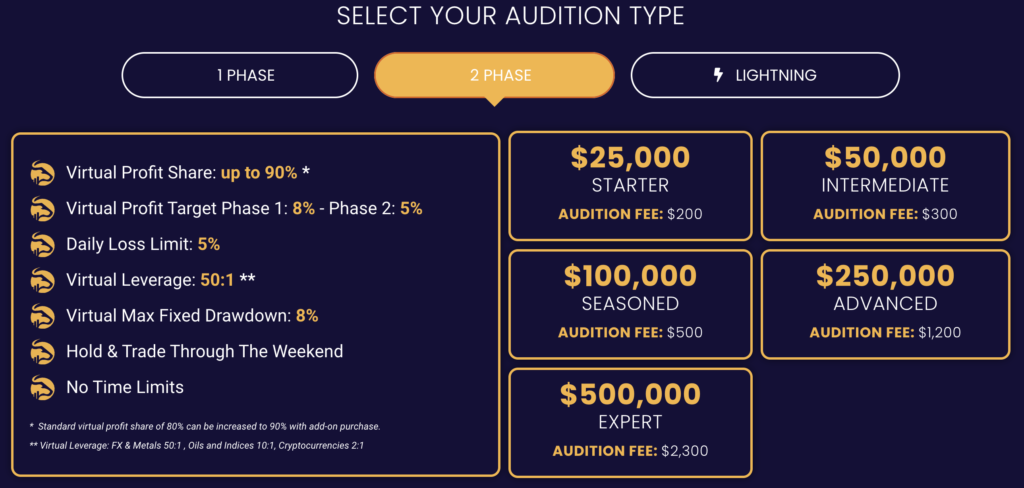Image resolution: width=1024 pixels, height=488 pixels.
Task: Click bull icon beside Virtual Profit Target
Action: click(42, 209)
